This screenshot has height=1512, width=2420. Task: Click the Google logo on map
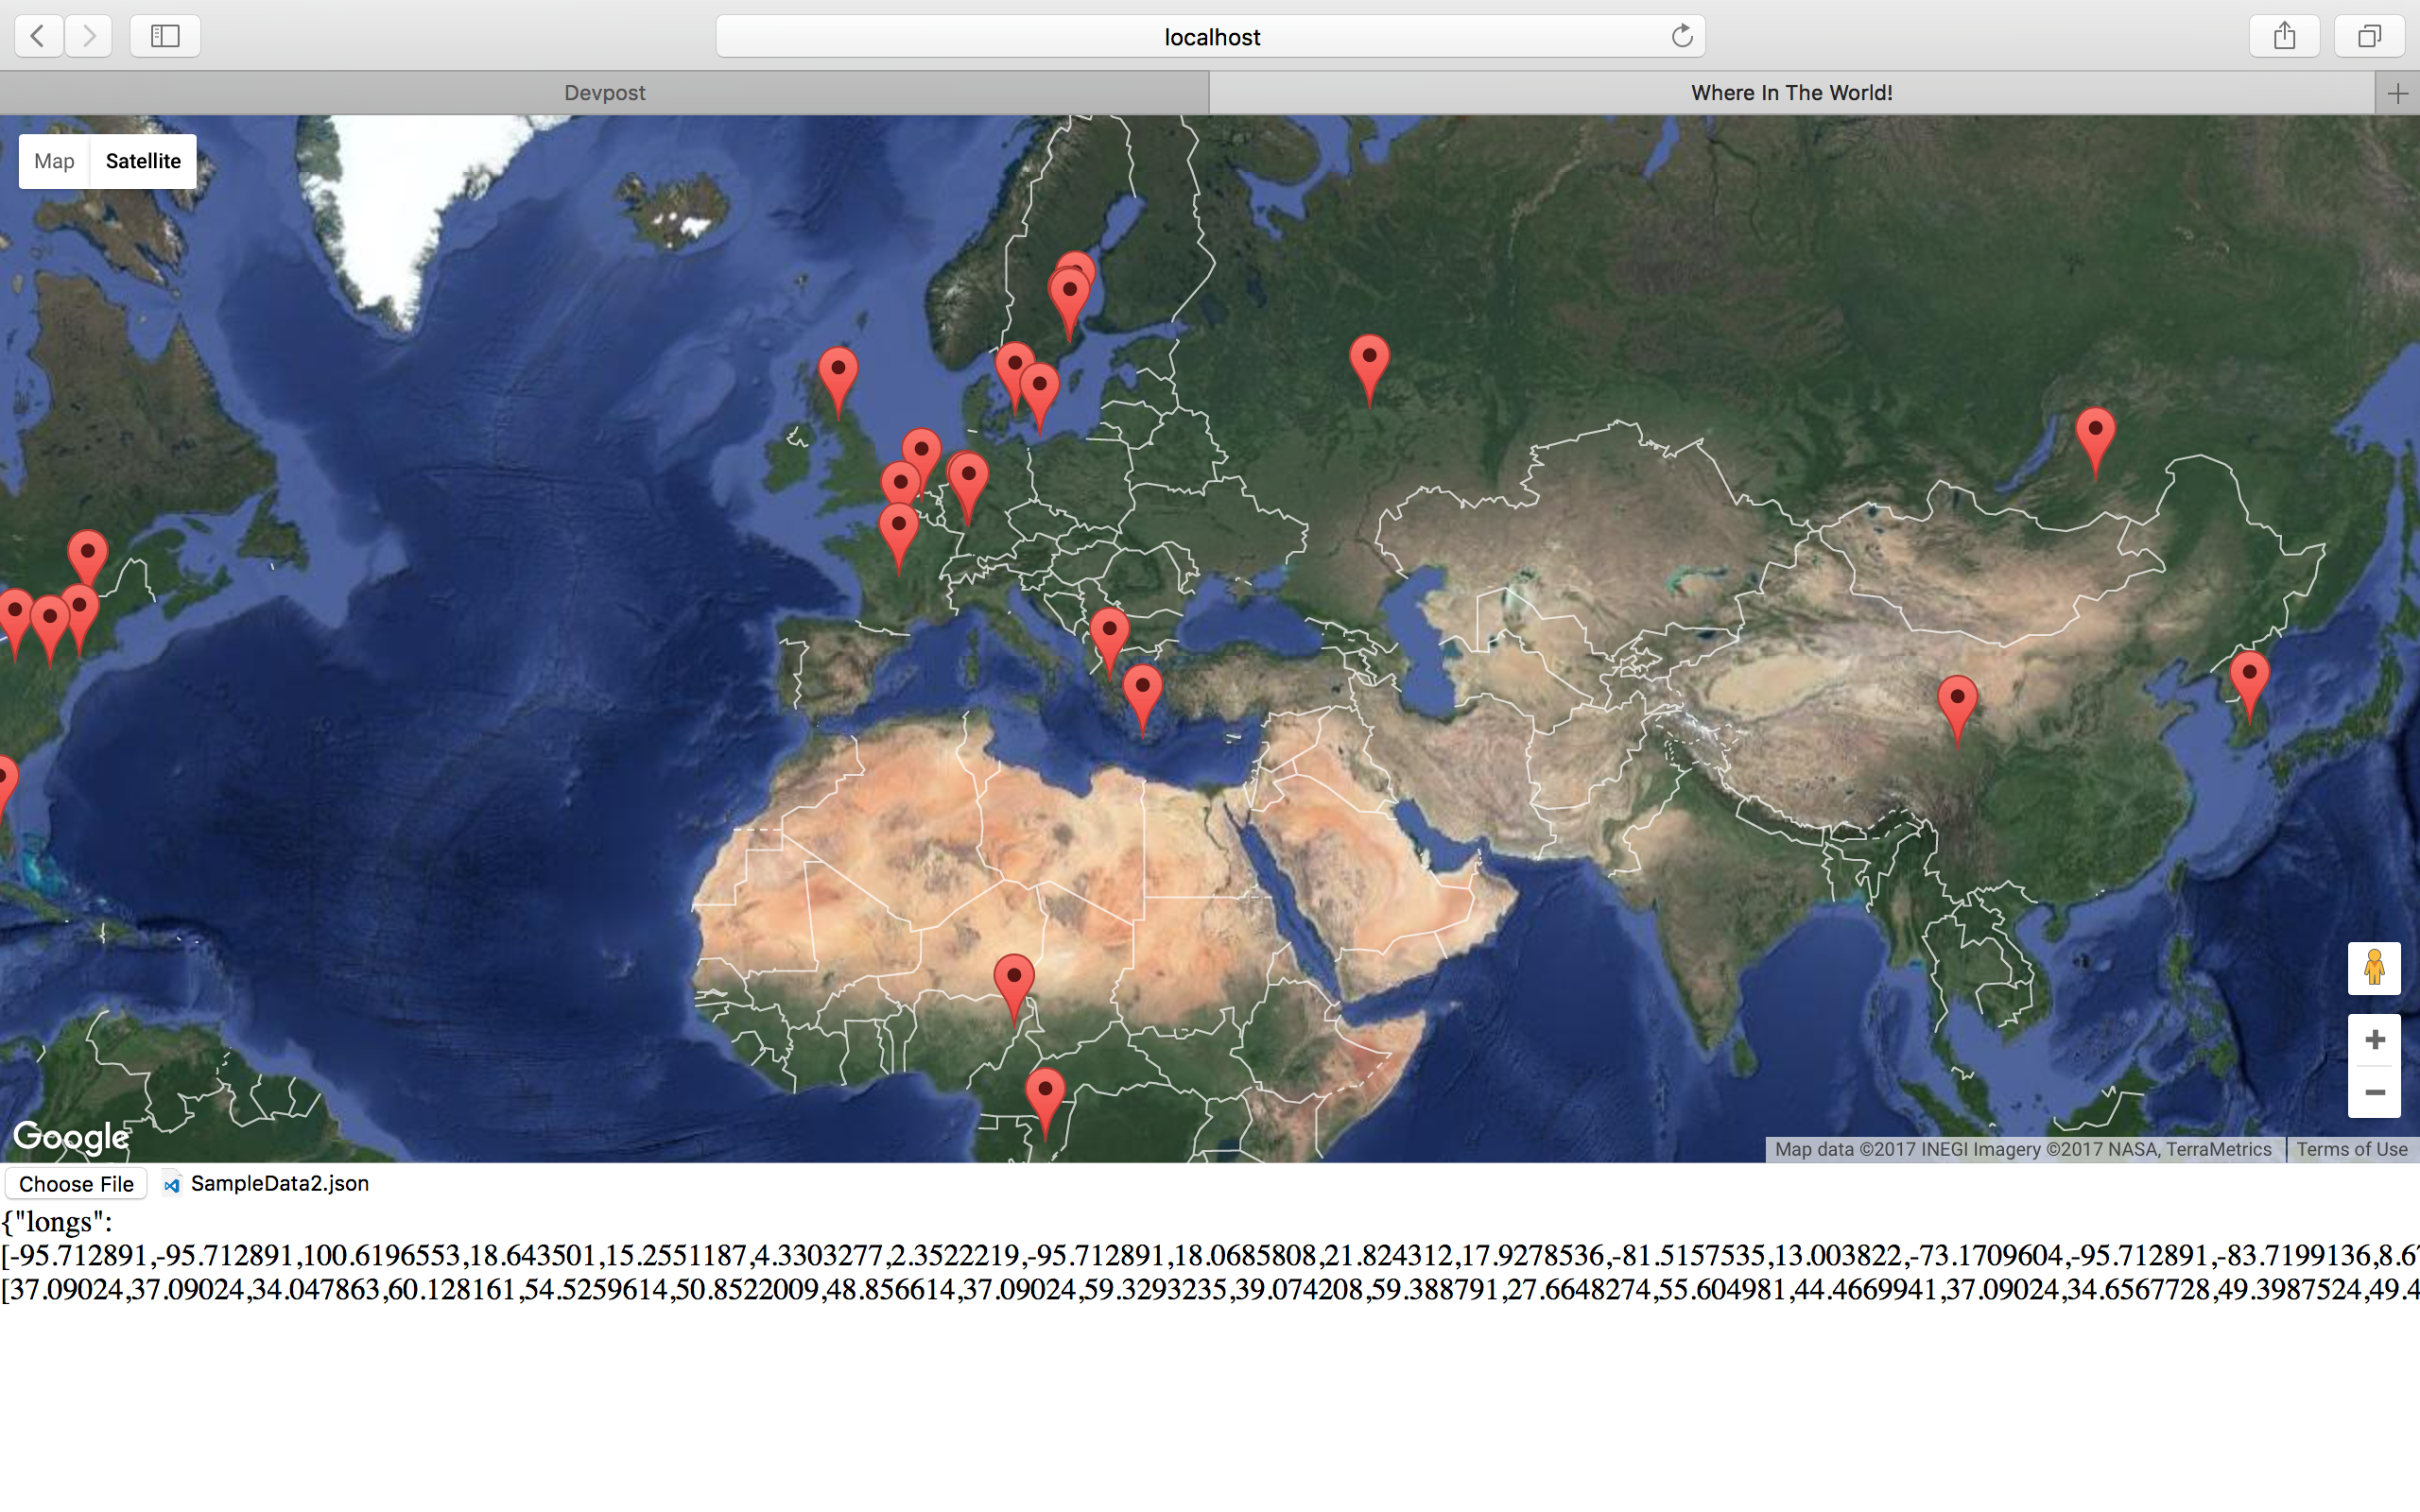(70, 1137)
